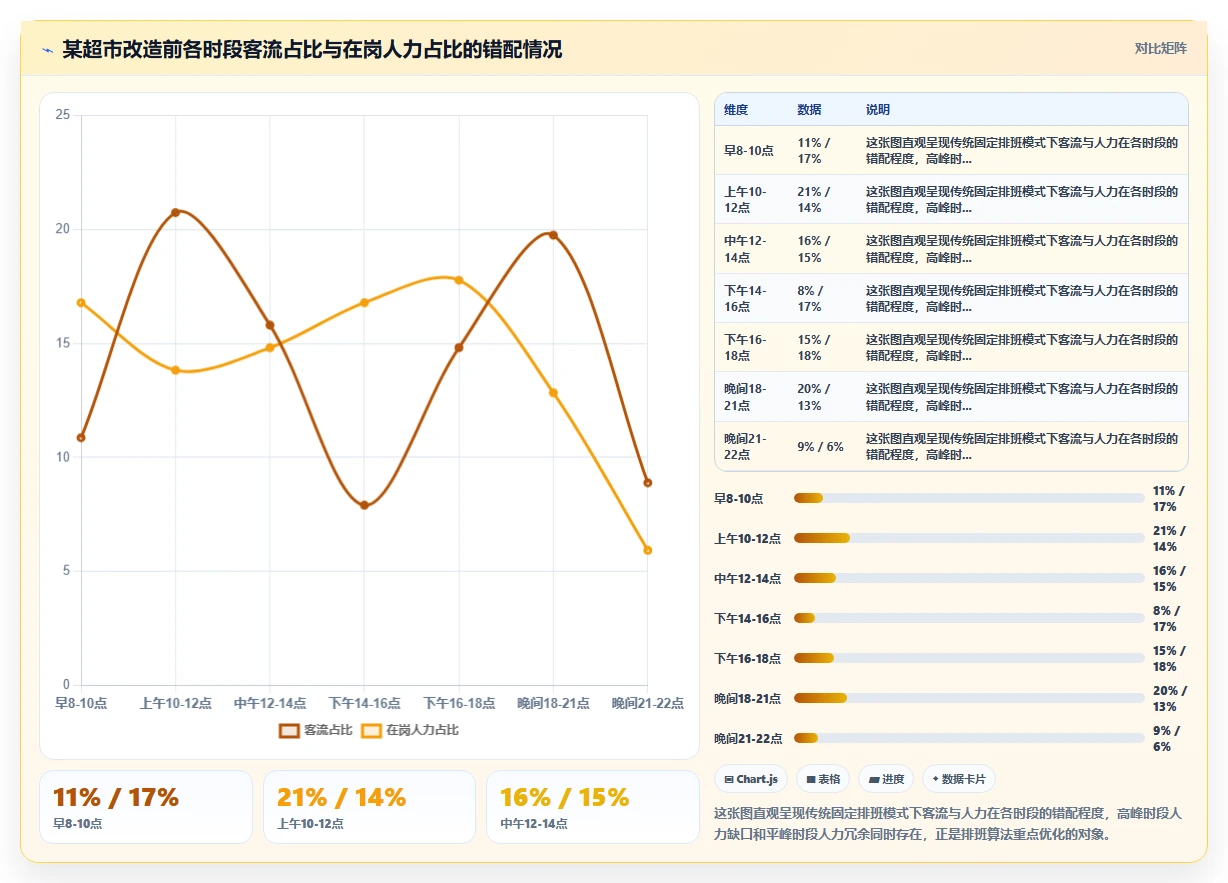Viewport: 1228px width, 883px height.
Task: Select table row 下午14-16点
Action: (951, 298)
